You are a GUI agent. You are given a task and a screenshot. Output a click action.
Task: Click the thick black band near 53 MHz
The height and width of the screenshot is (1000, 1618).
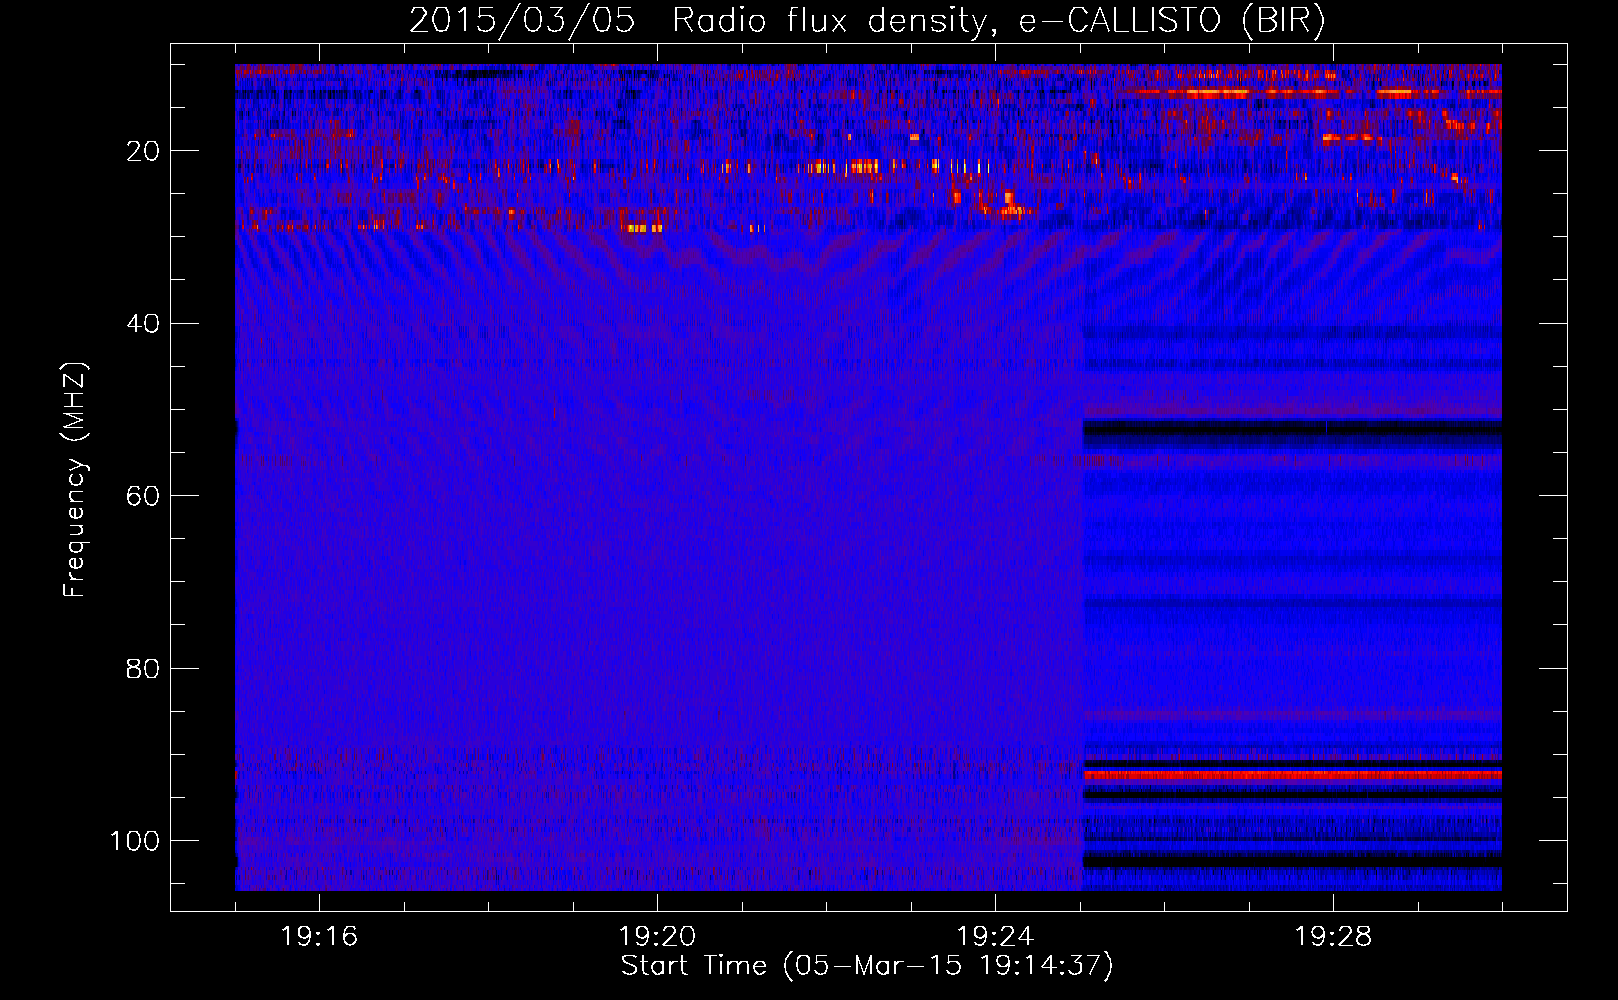click(1293, 433)
